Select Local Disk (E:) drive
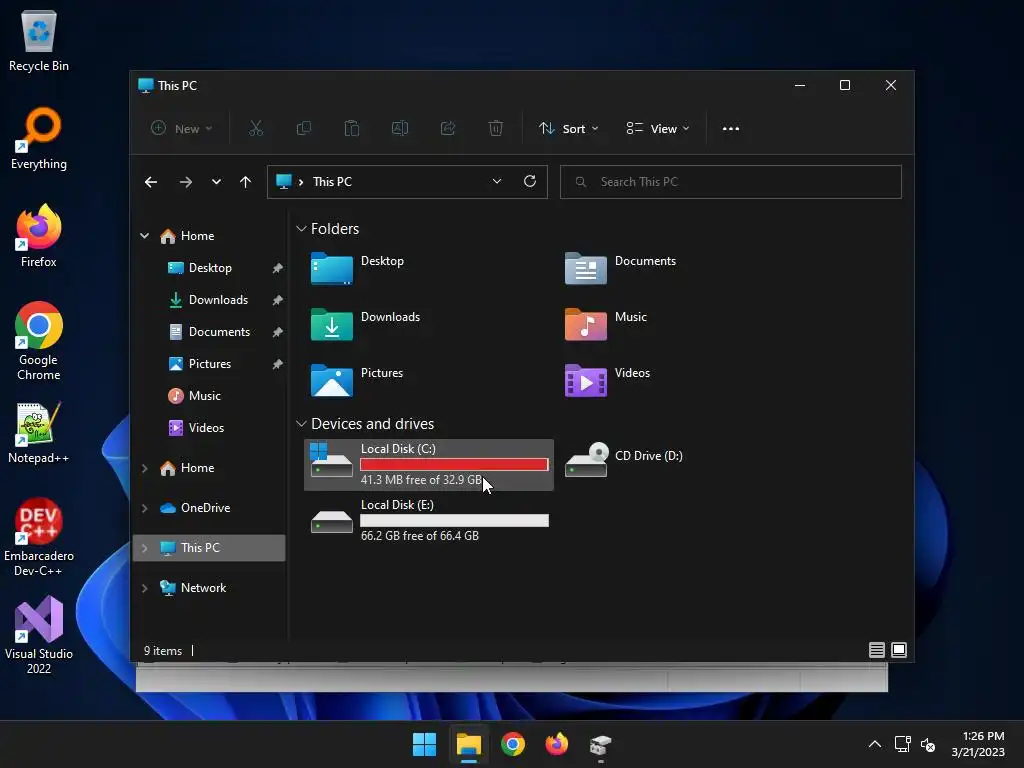 (429, 520)
